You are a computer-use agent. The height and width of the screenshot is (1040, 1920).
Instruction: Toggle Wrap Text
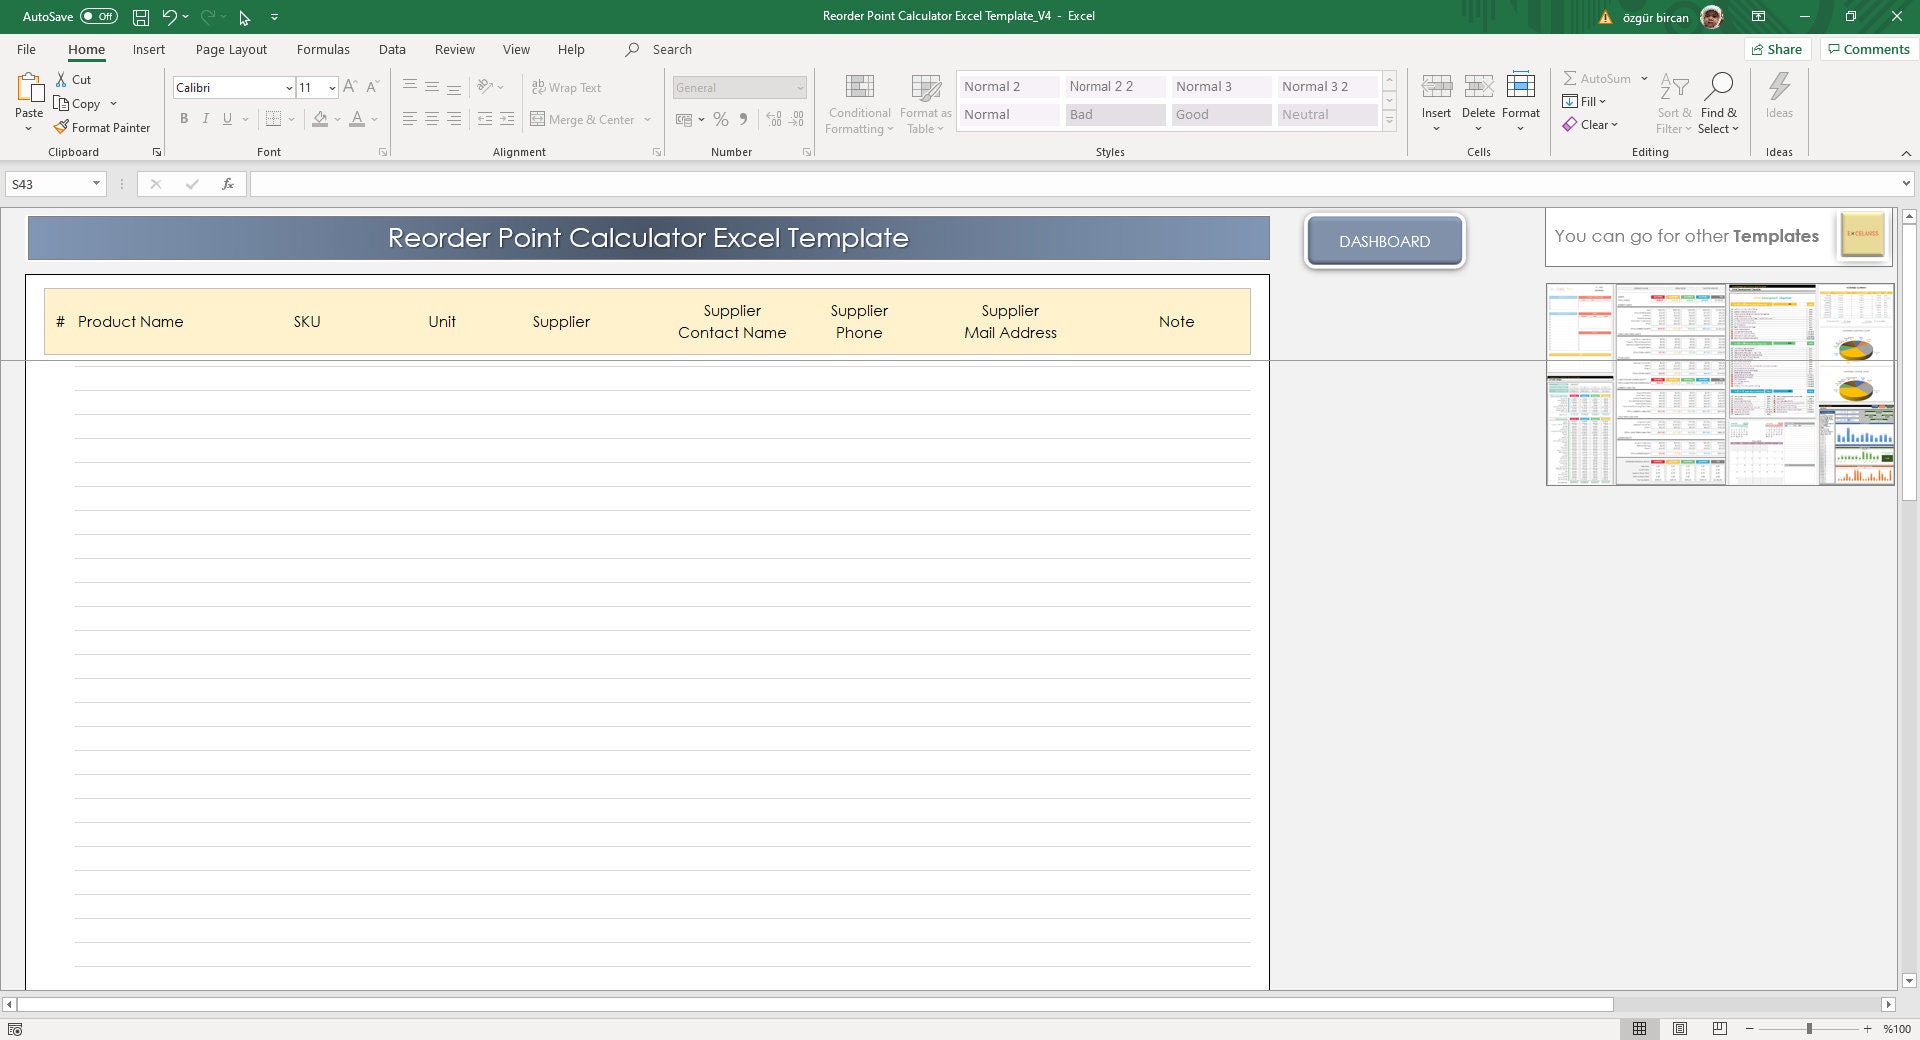(567, 87)
